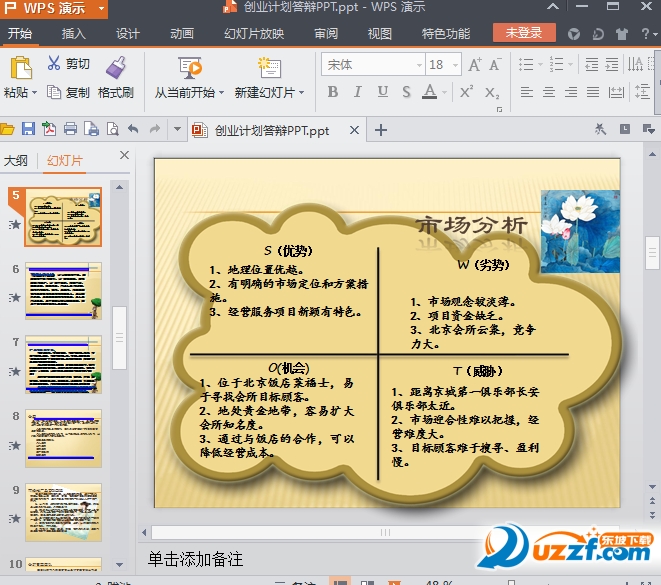Cut selection with the scissors icon
Viewport: 661px width, 585px height.
[54, 63]
